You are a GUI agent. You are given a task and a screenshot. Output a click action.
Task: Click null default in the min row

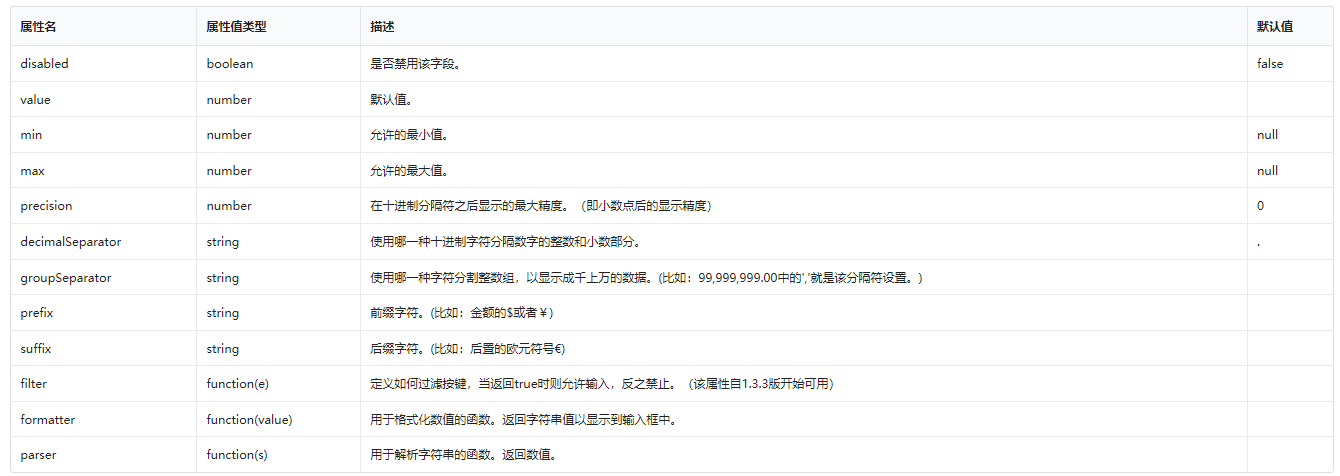click(x=1267, y=134)
